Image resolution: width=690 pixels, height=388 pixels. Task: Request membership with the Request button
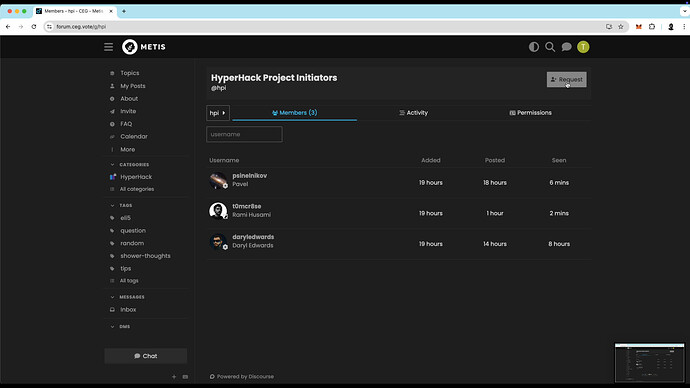click(x=566, y=80)
